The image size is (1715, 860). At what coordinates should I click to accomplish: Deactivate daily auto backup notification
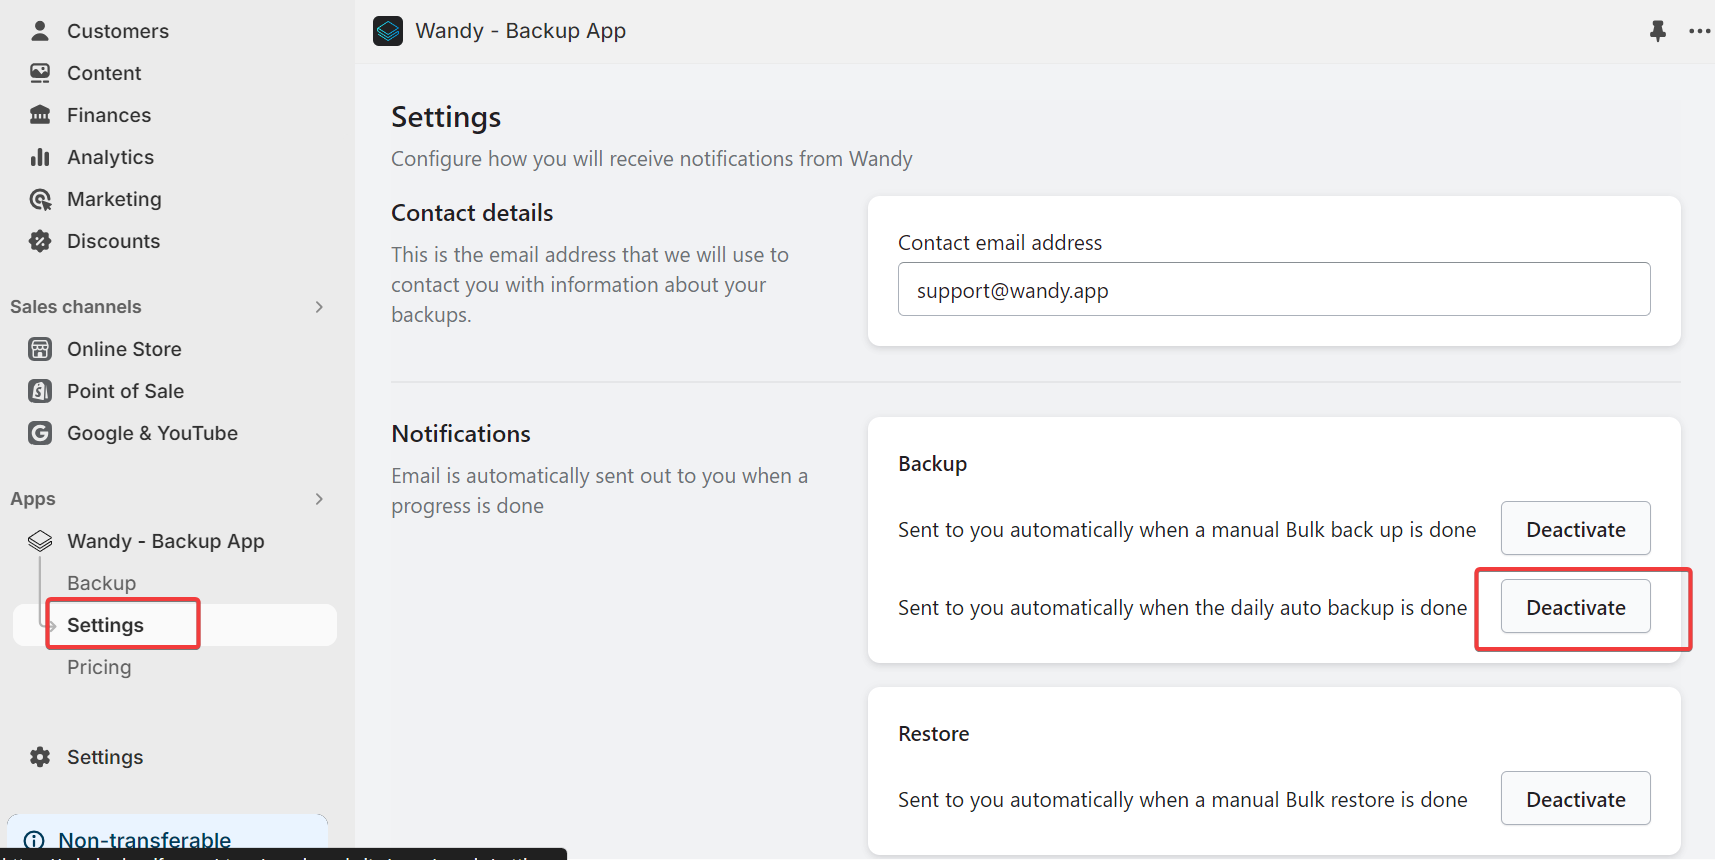(x=1575, y=607)
